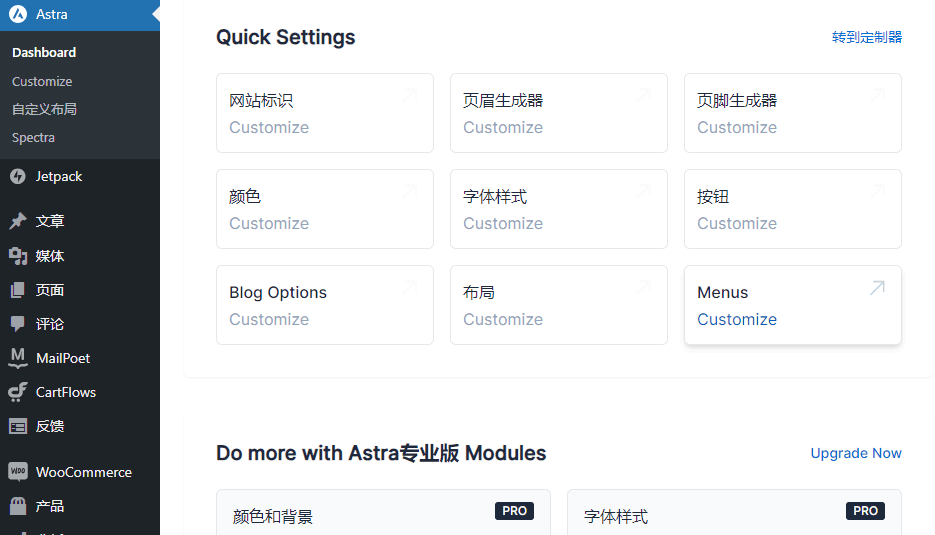Viewport: 935px width, 535px height.
Task: Click the MailPoet M icon
Action: click(18, 358)
